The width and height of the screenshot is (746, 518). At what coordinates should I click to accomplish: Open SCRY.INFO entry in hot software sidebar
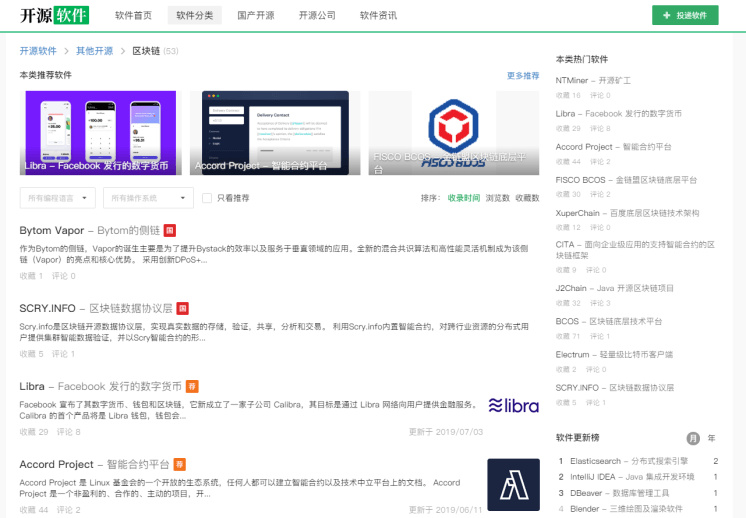pos(615,388)
